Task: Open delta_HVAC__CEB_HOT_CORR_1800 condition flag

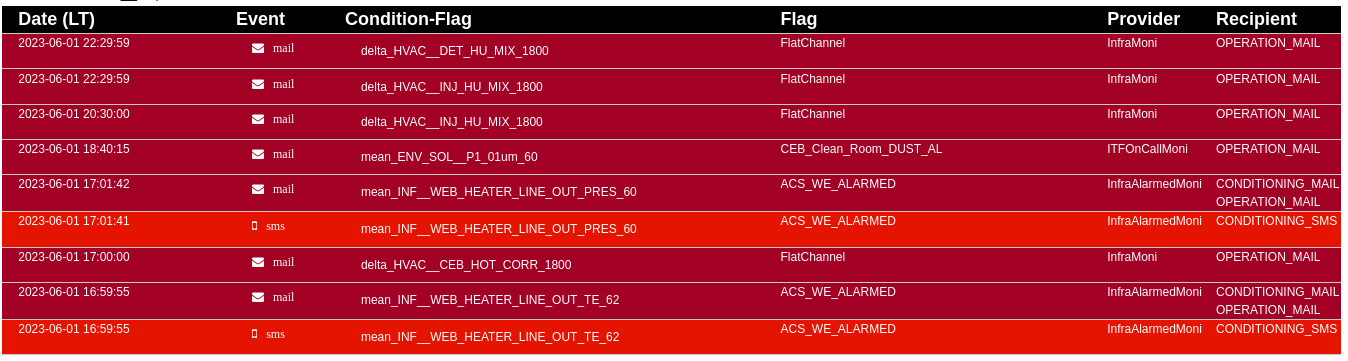Action: coord(466,265)
